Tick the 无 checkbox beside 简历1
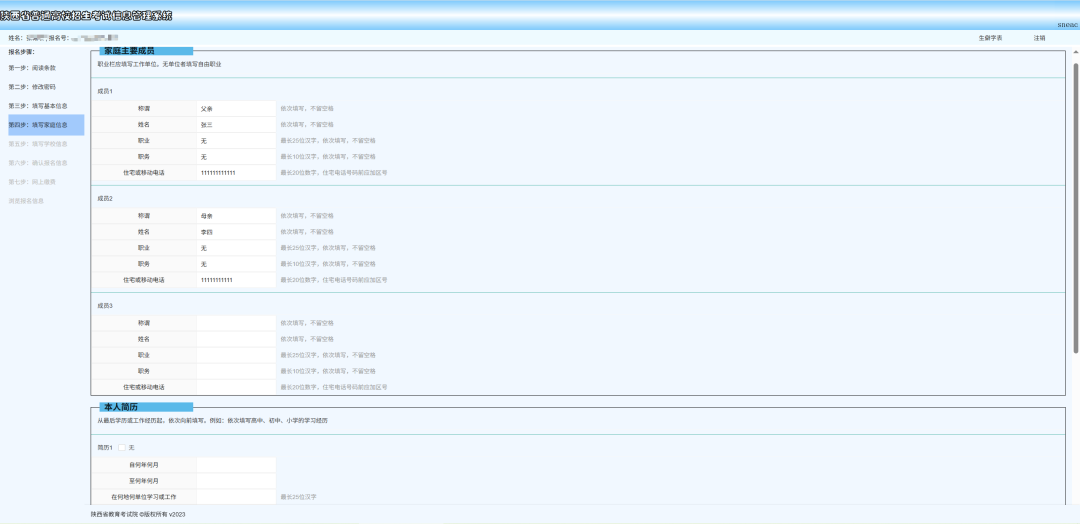 (x=122, y=447)
